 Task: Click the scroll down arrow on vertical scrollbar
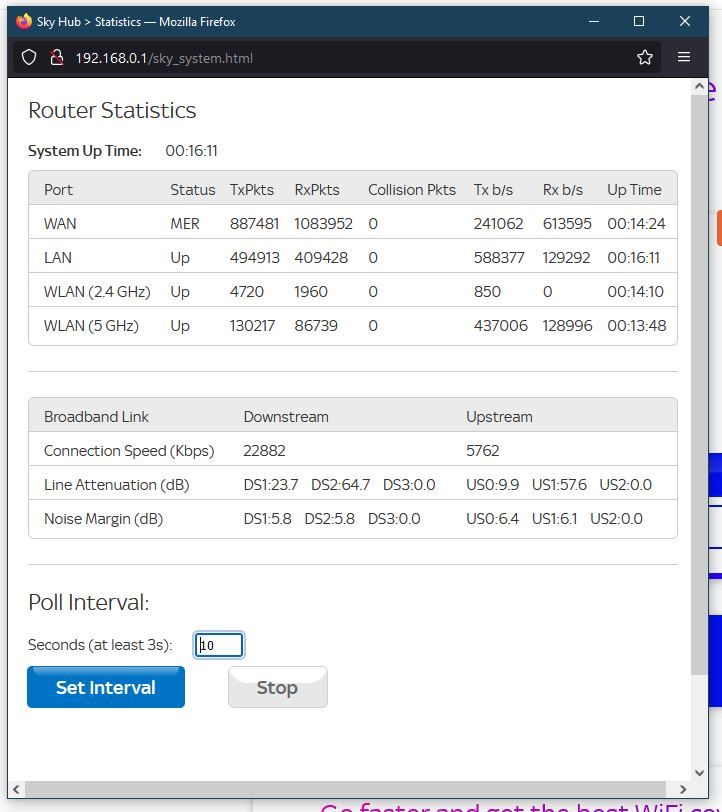(x=699, y=773)
